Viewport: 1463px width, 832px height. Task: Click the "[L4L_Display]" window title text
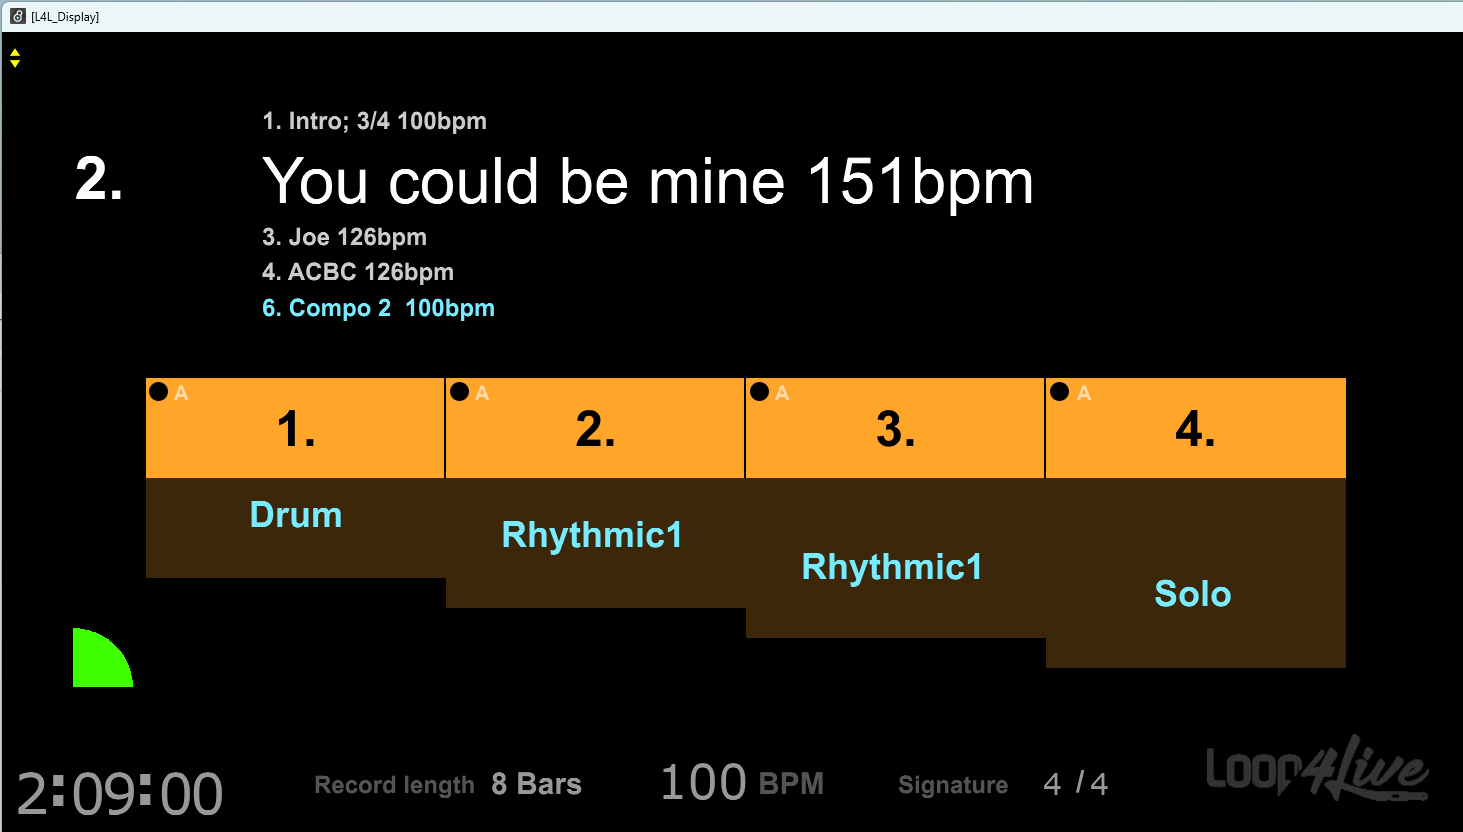[65, 17]
